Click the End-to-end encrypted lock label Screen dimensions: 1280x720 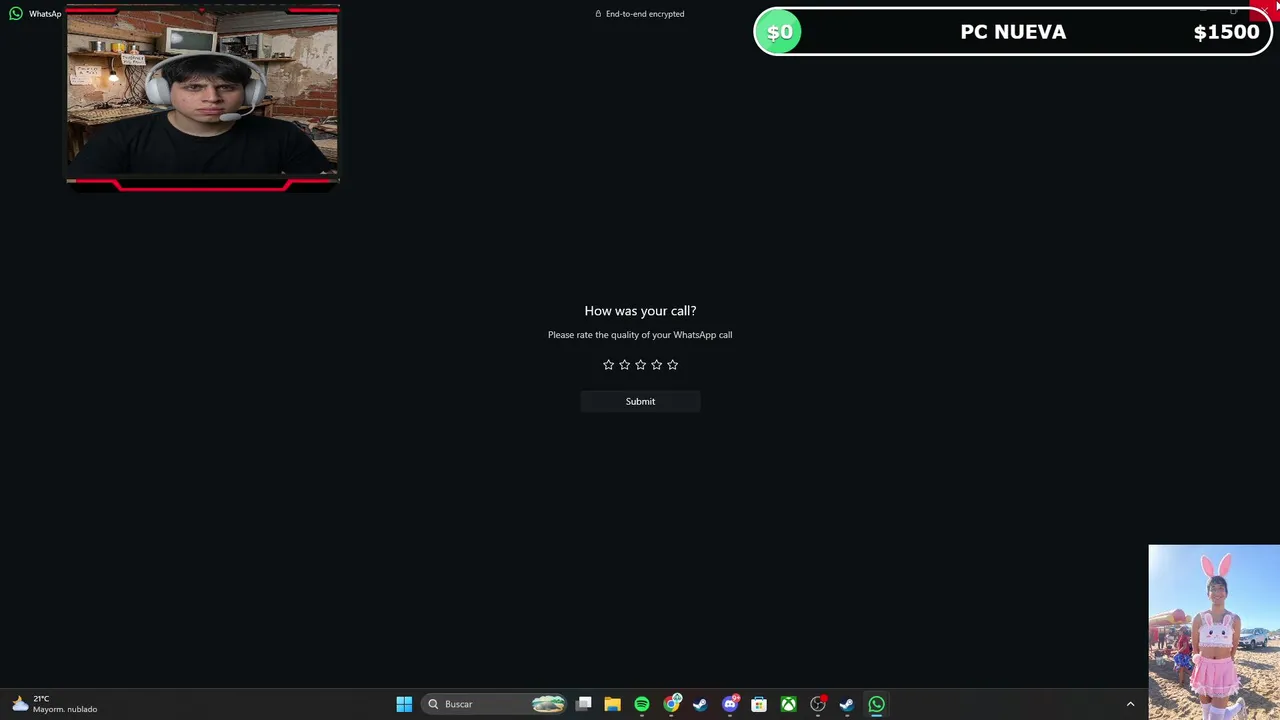pyautogui.click(x=640, y=14)
